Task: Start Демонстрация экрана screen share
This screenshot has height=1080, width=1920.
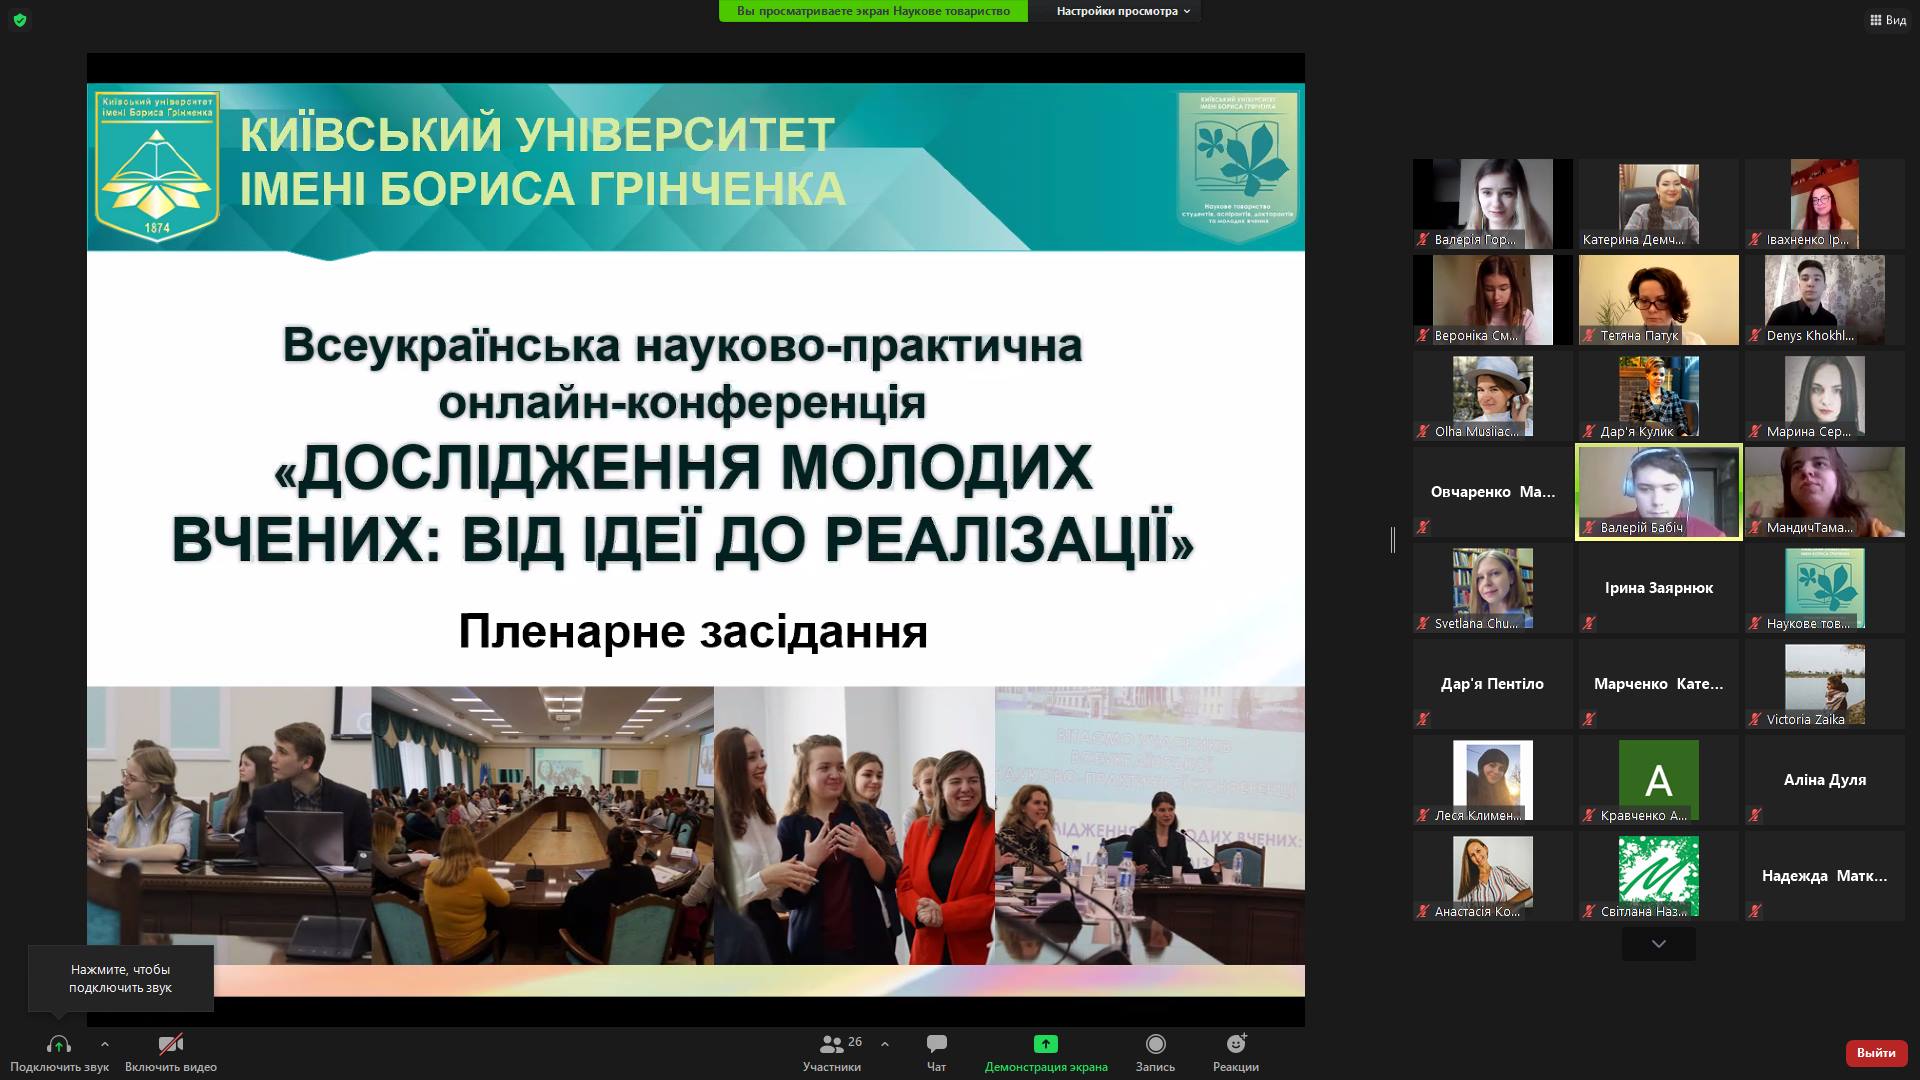Action: 1046,1053
